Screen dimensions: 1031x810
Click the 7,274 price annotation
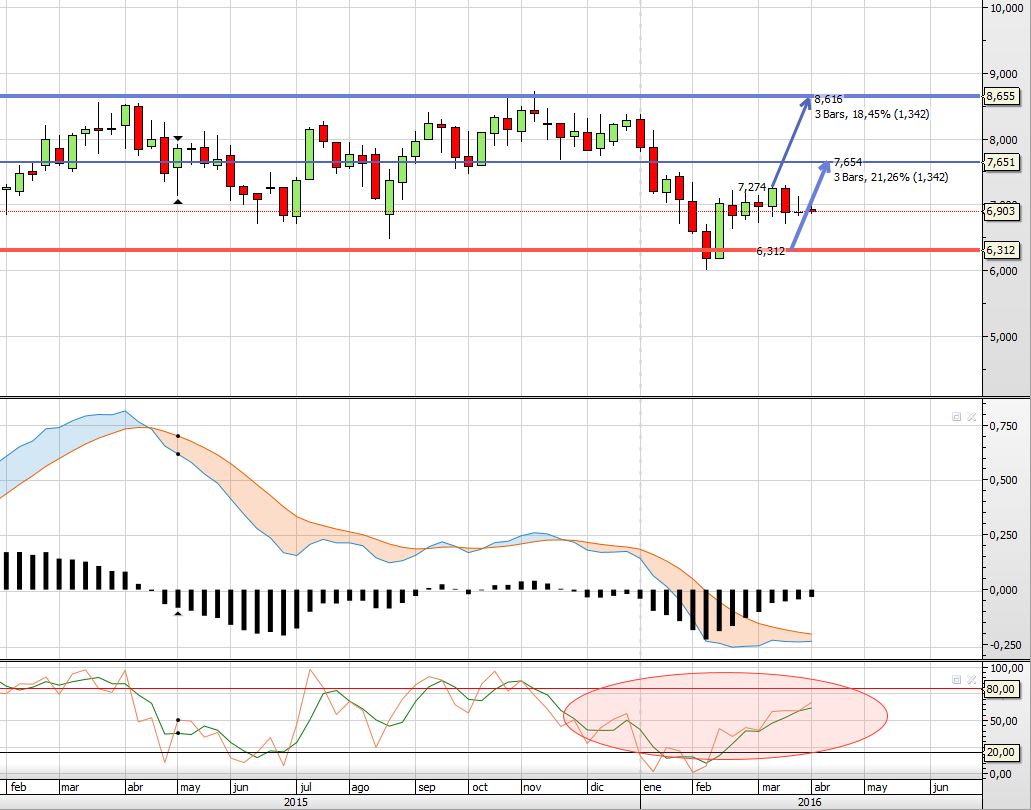point(752,187)
